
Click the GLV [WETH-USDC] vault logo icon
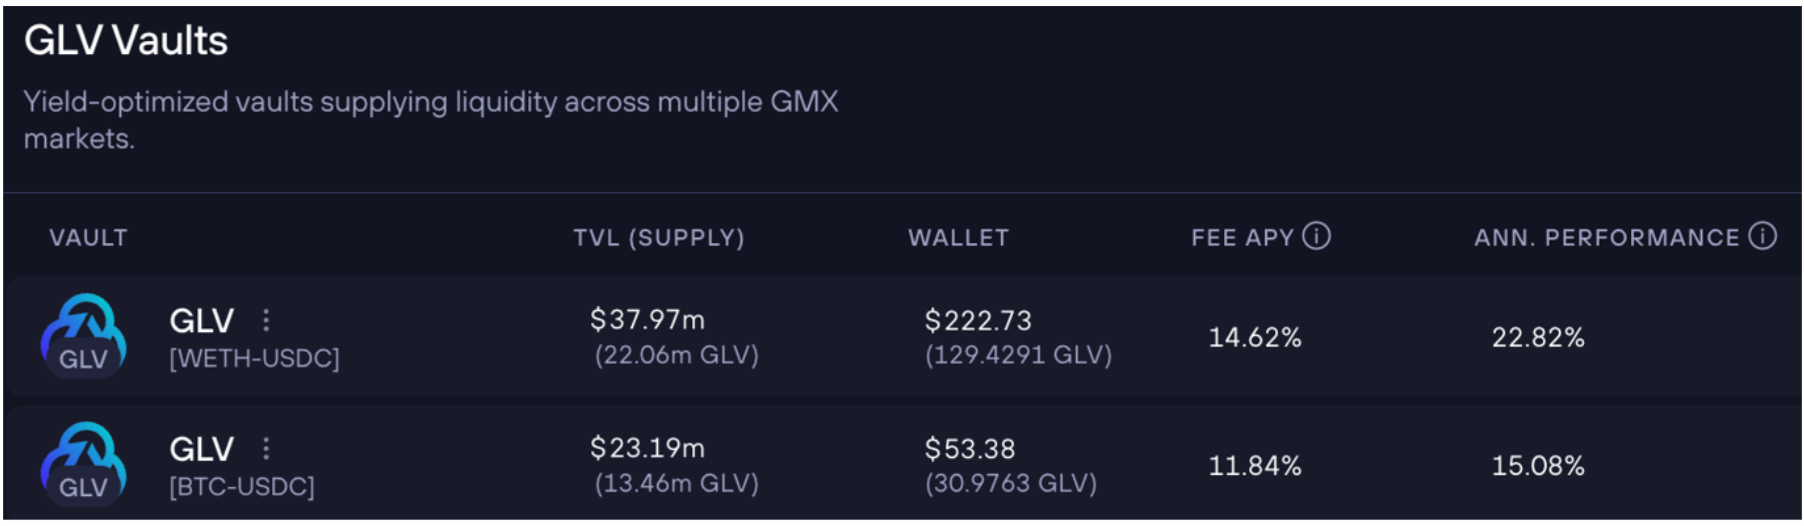(x=83, y=336)
